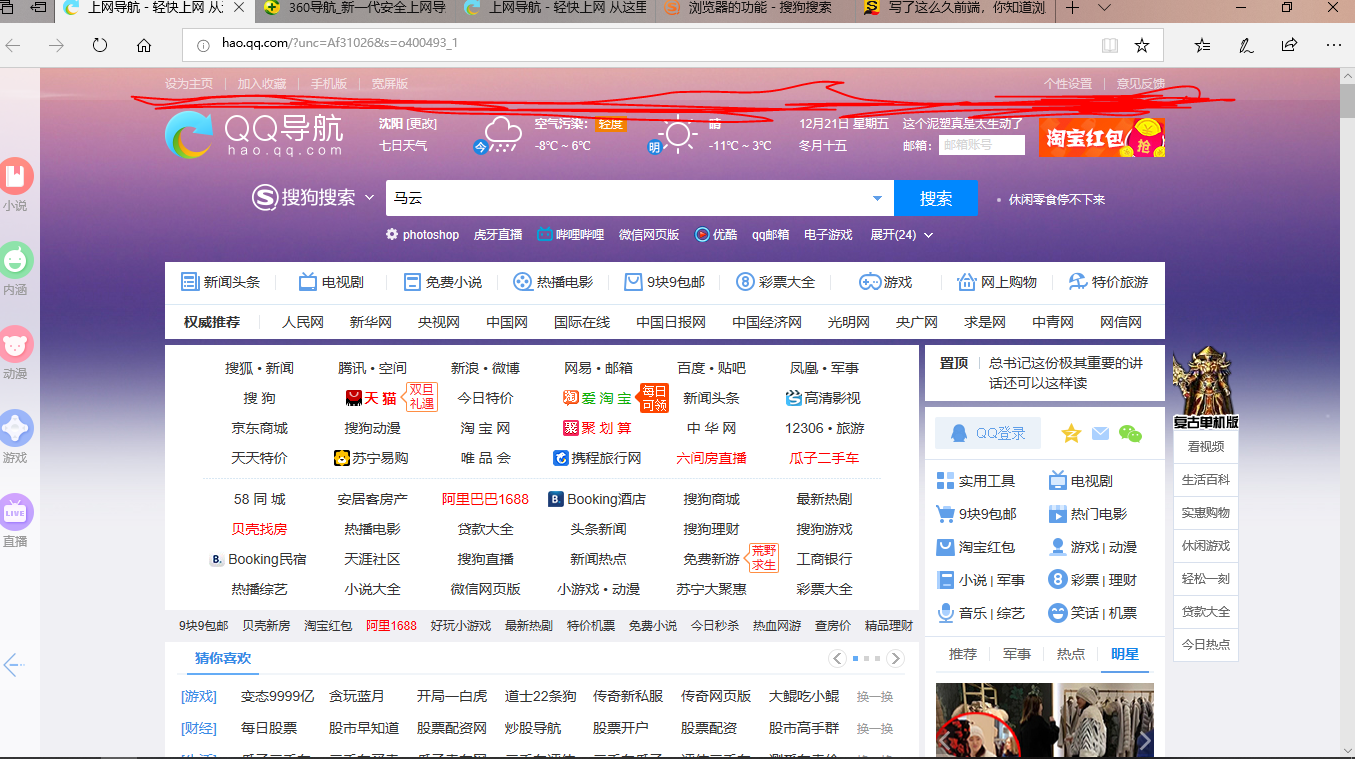Screen dimensions: 1355x759
Task: Open the 电视剧 category
Action: pos(331,282)
